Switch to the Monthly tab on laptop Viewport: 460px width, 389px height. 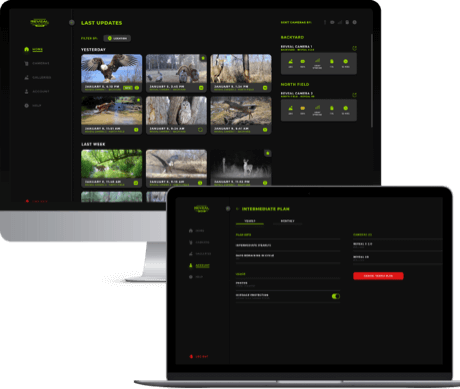287,221
